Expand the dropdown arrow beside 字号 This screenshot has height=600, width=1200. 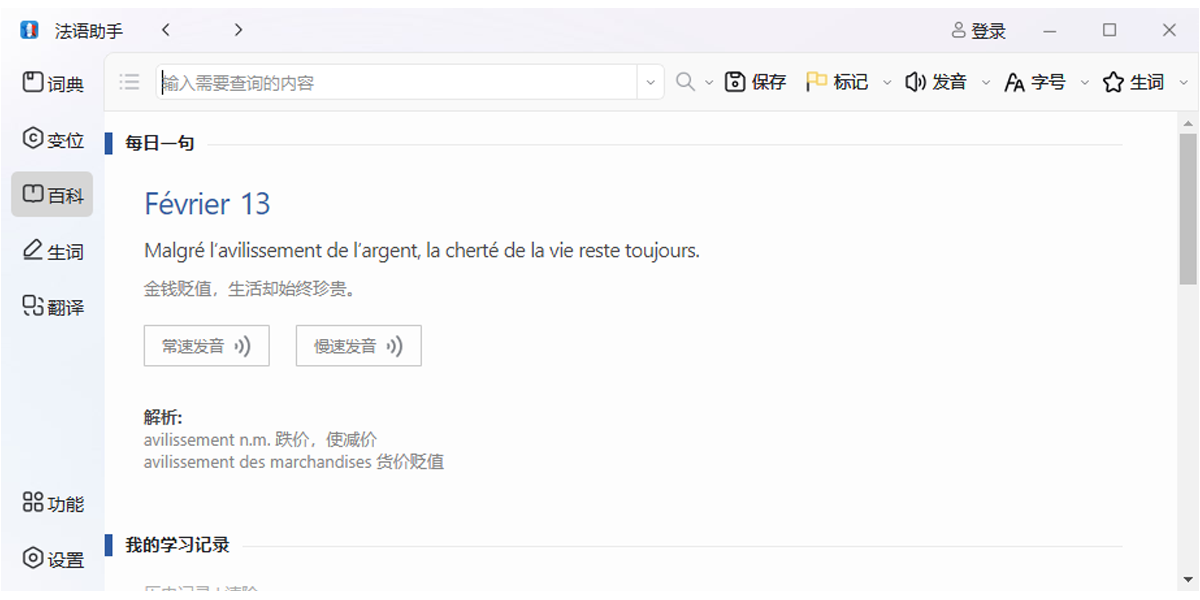click(1084, 83)
